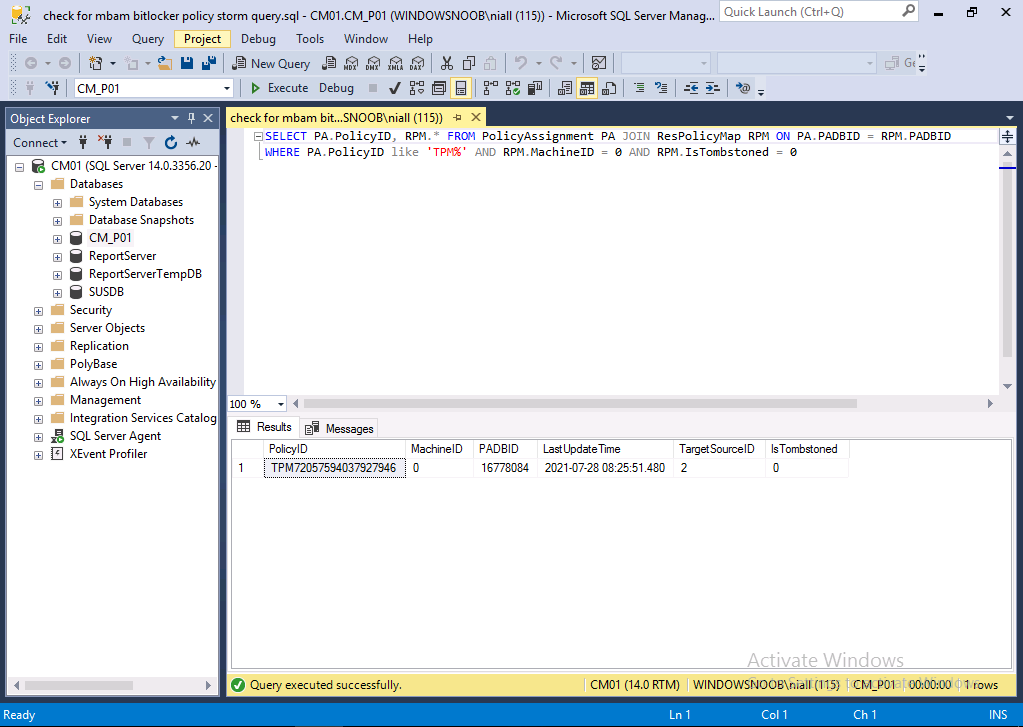Open the CM_P01 available databases dropdown

coord(226,88)
